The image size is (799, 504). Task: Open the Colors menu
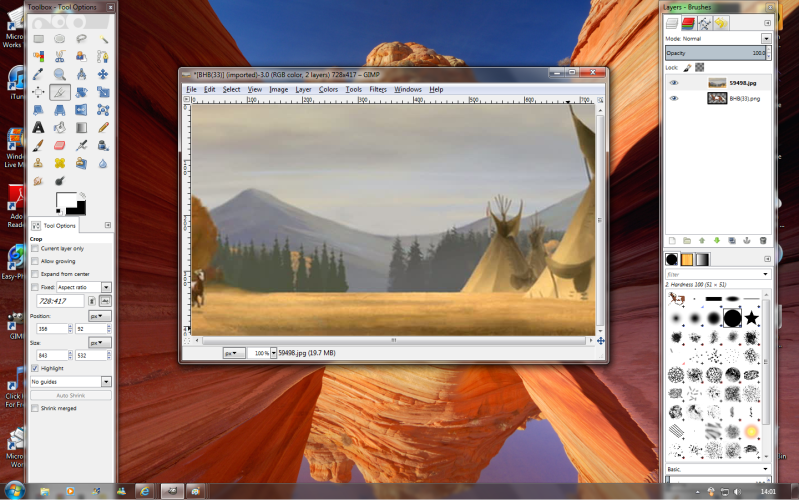pyautogui.click(x=328, y=89)
